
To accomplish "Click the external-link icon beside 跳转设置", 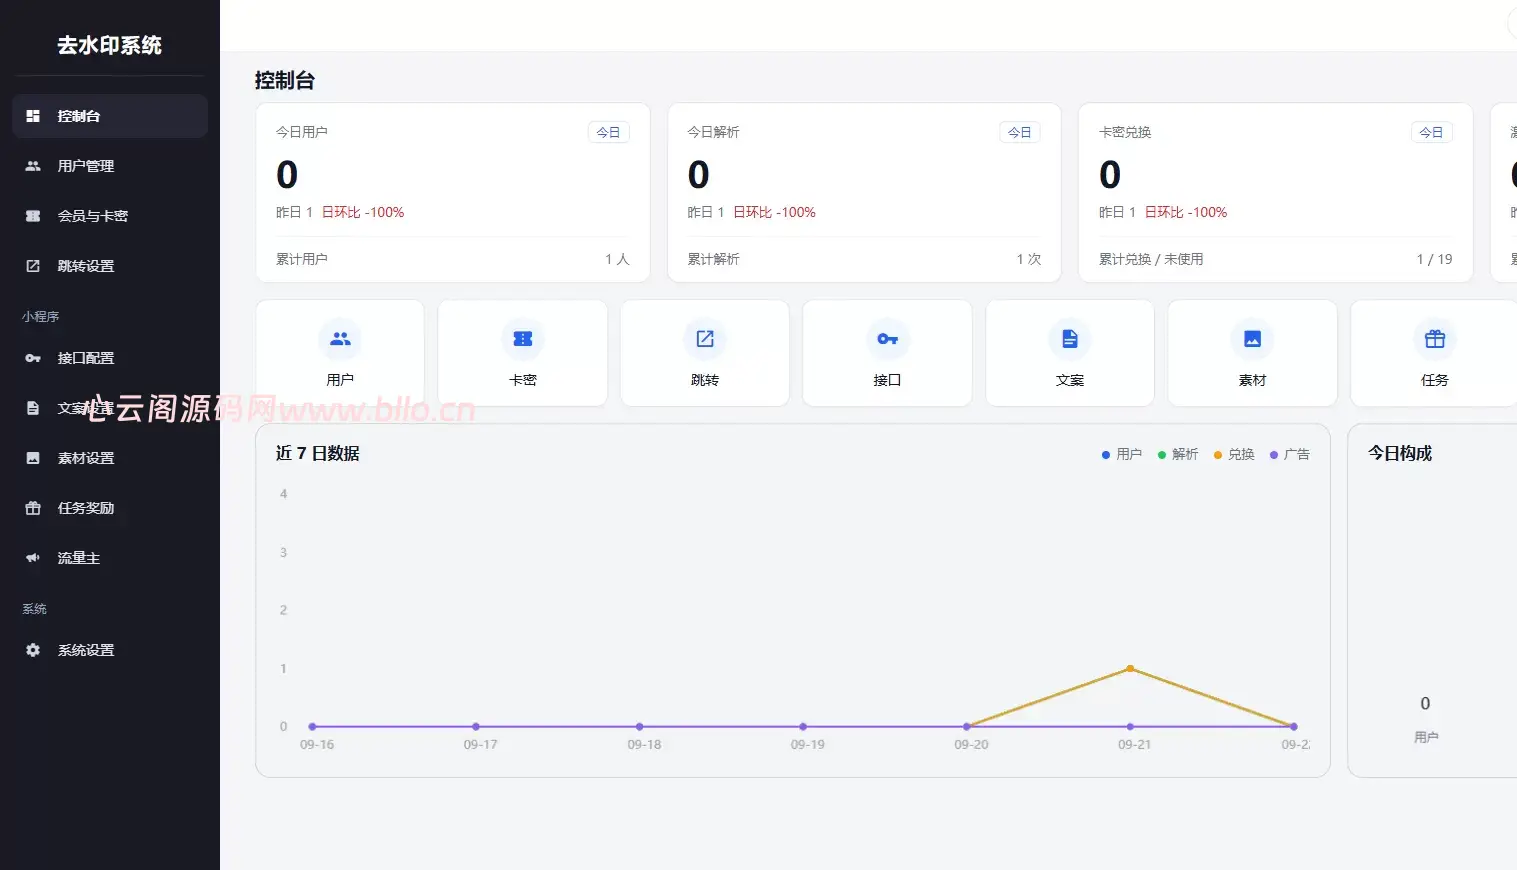I will point(33,266).
